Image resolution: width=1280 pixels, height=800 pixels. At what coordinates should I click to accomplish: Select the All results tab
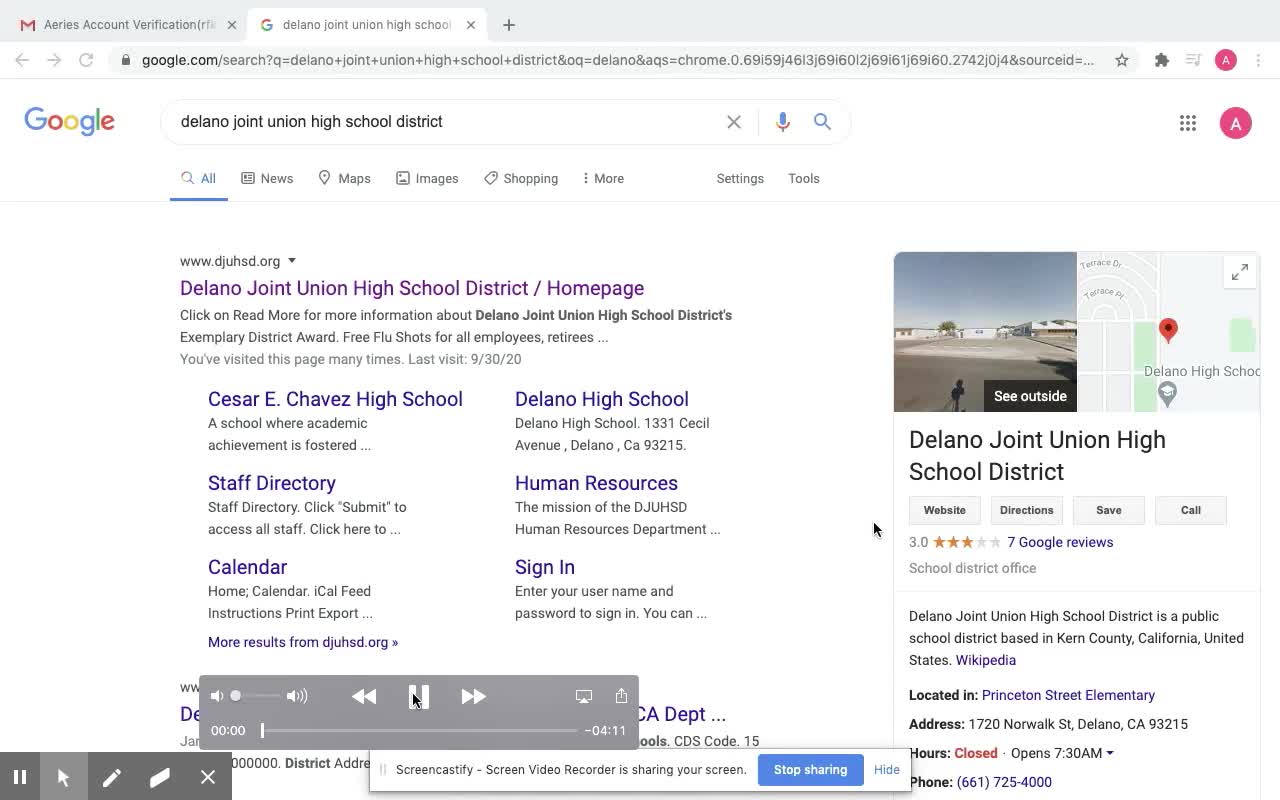point(198,179)
